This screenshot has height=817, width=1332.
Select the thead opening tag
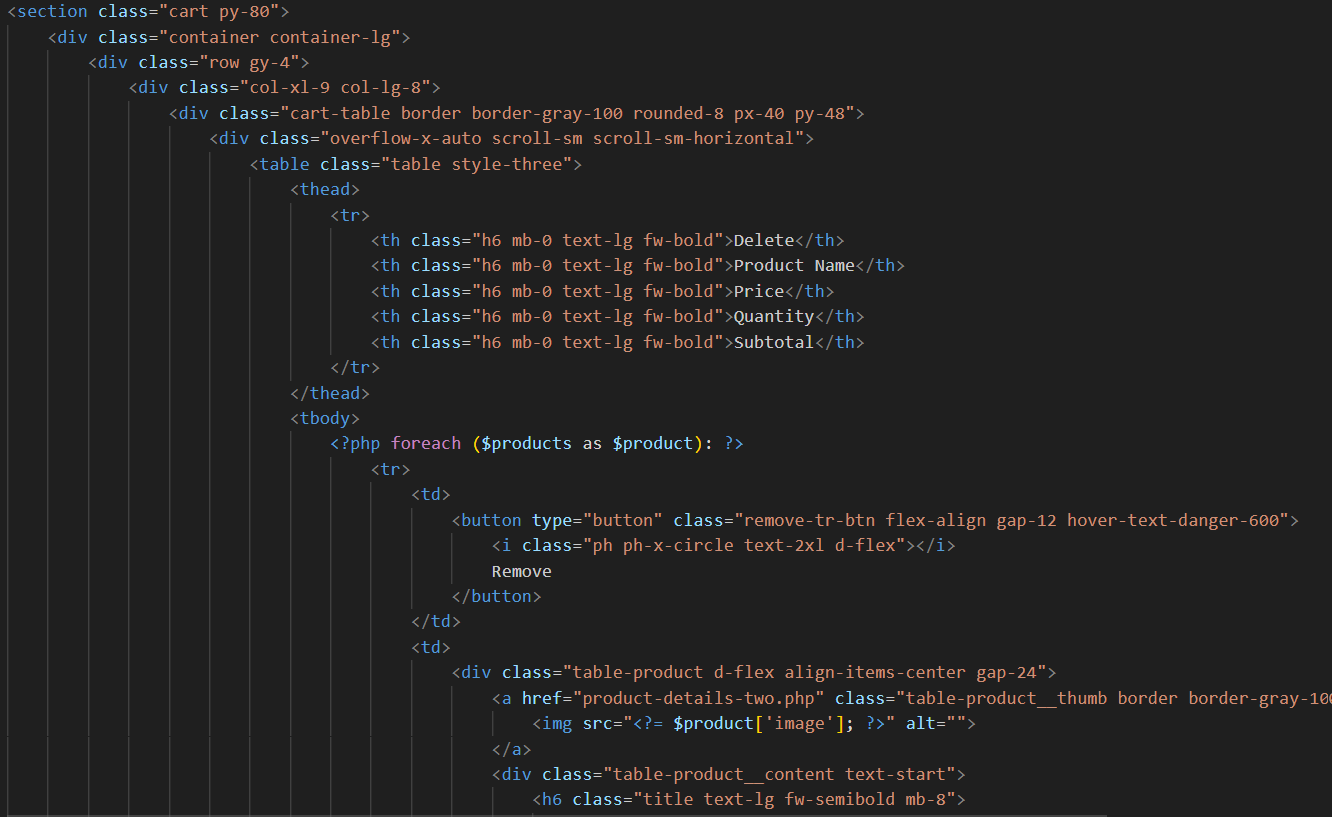pos(324,188)
